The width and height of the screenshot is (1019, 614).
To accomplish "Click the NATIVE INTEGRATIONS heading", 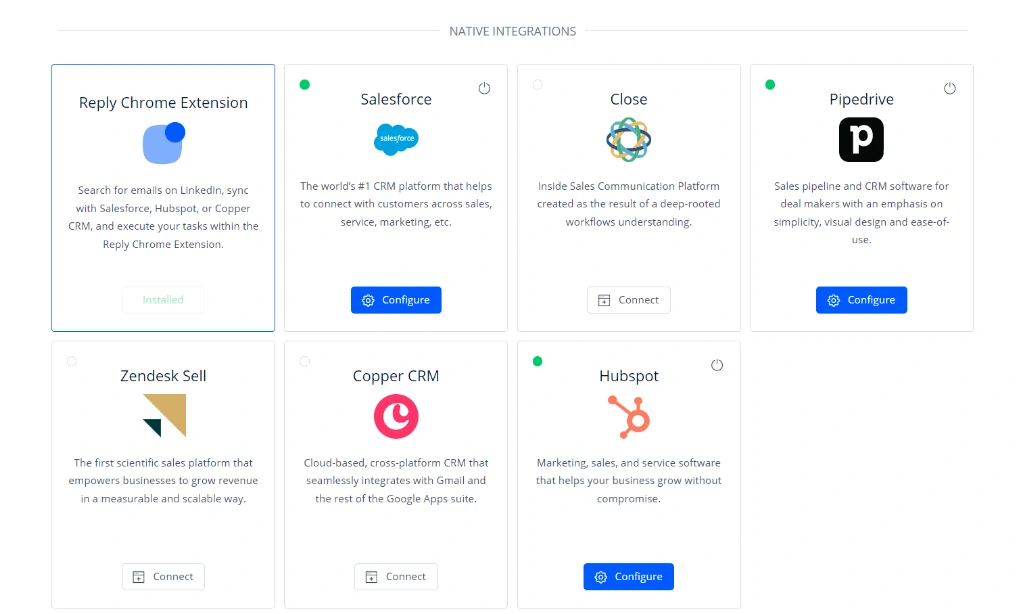I will pyautogui.click(x=512, y=31).
